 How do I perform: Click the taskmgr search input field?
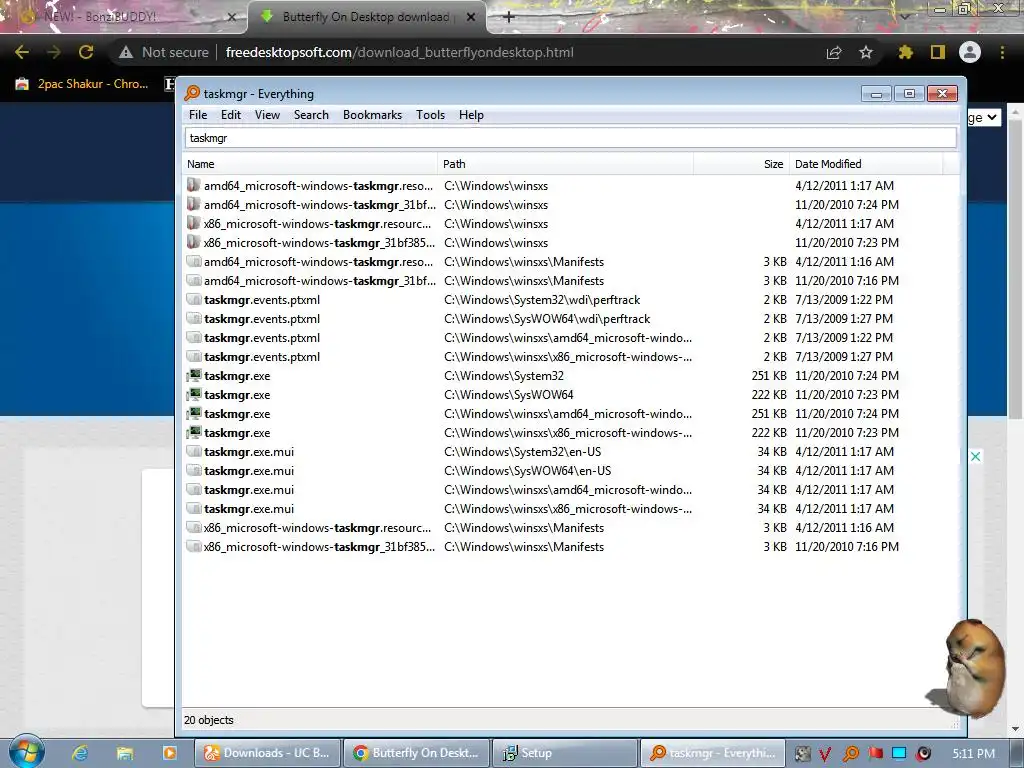pos(571,138)
